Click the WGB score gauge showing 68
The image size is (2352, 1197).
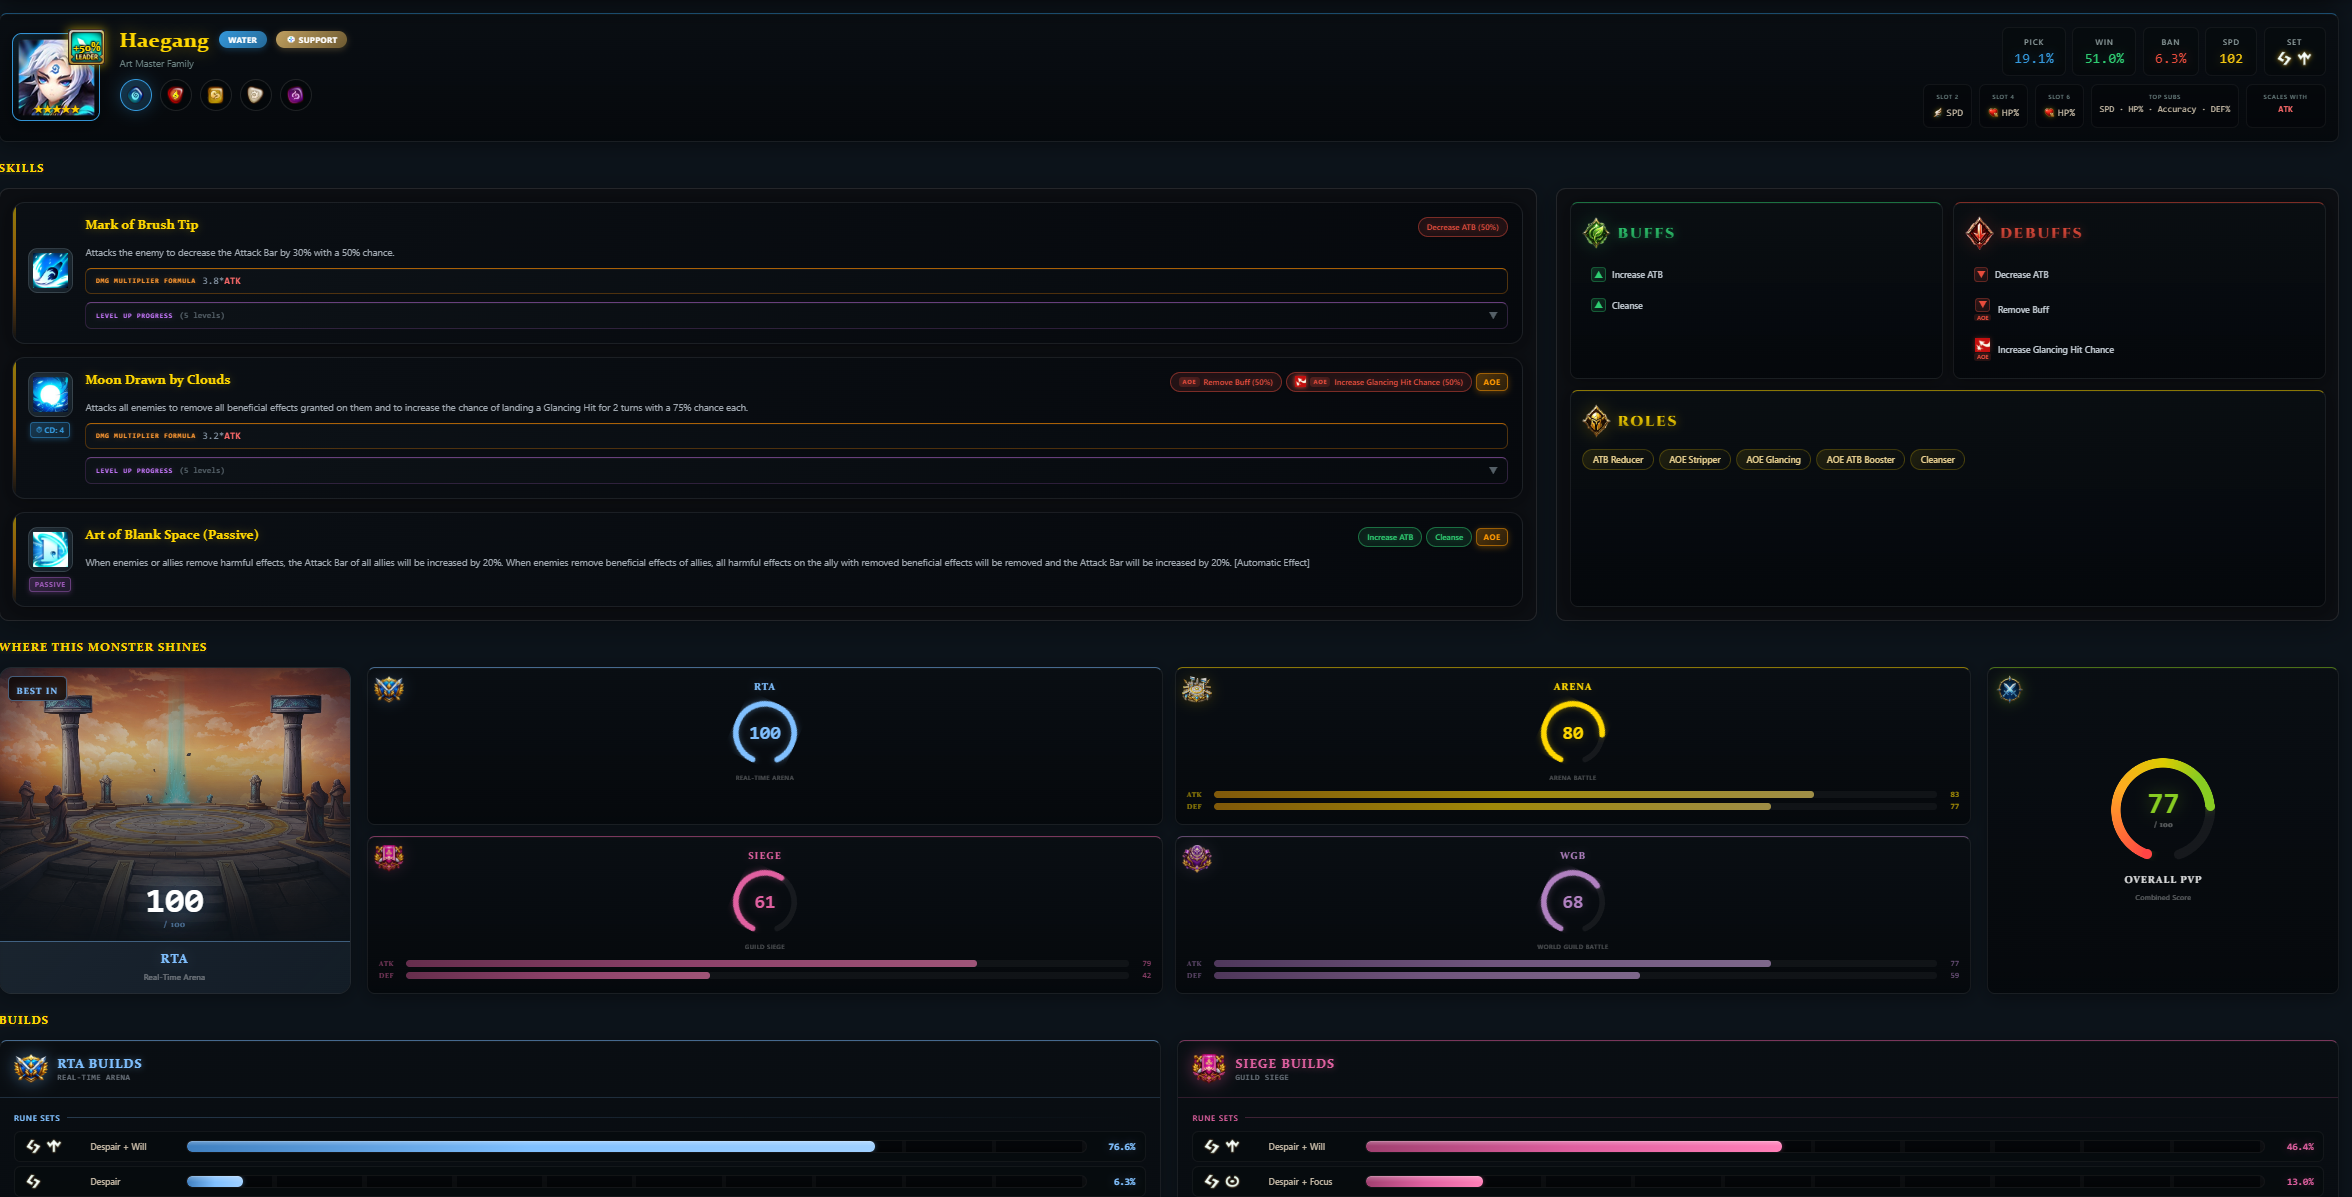[1573, 902]
